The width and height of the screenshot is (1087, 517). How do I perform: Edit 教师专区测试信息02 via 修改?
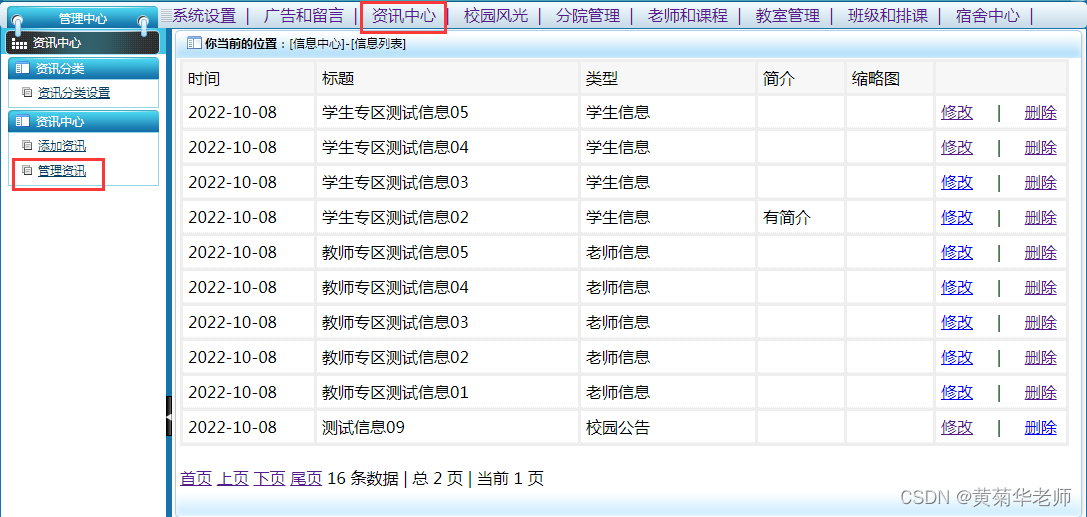957,358
